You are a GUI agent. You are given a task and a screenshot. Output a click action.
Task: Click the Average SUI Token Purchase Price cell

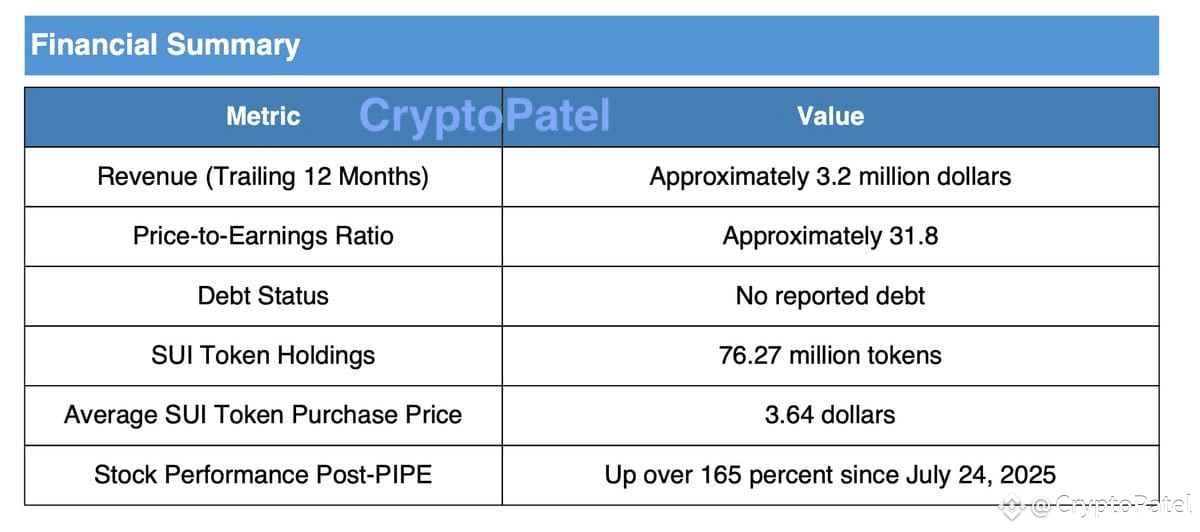coord(263,415)
